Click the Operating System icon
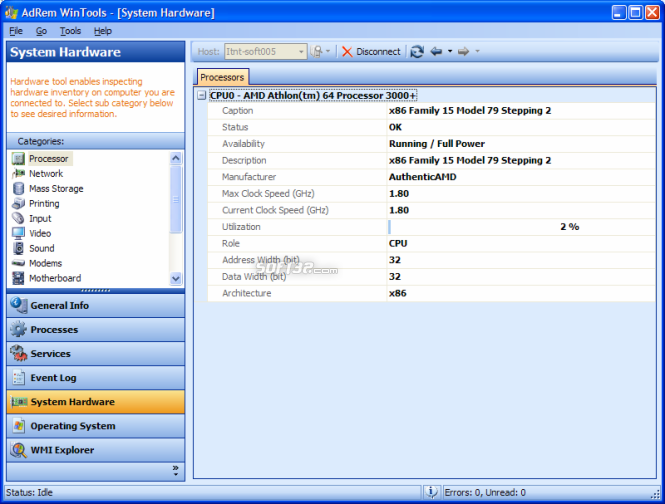The width and height of the screenshot is (665, 504). click(18, 426)
